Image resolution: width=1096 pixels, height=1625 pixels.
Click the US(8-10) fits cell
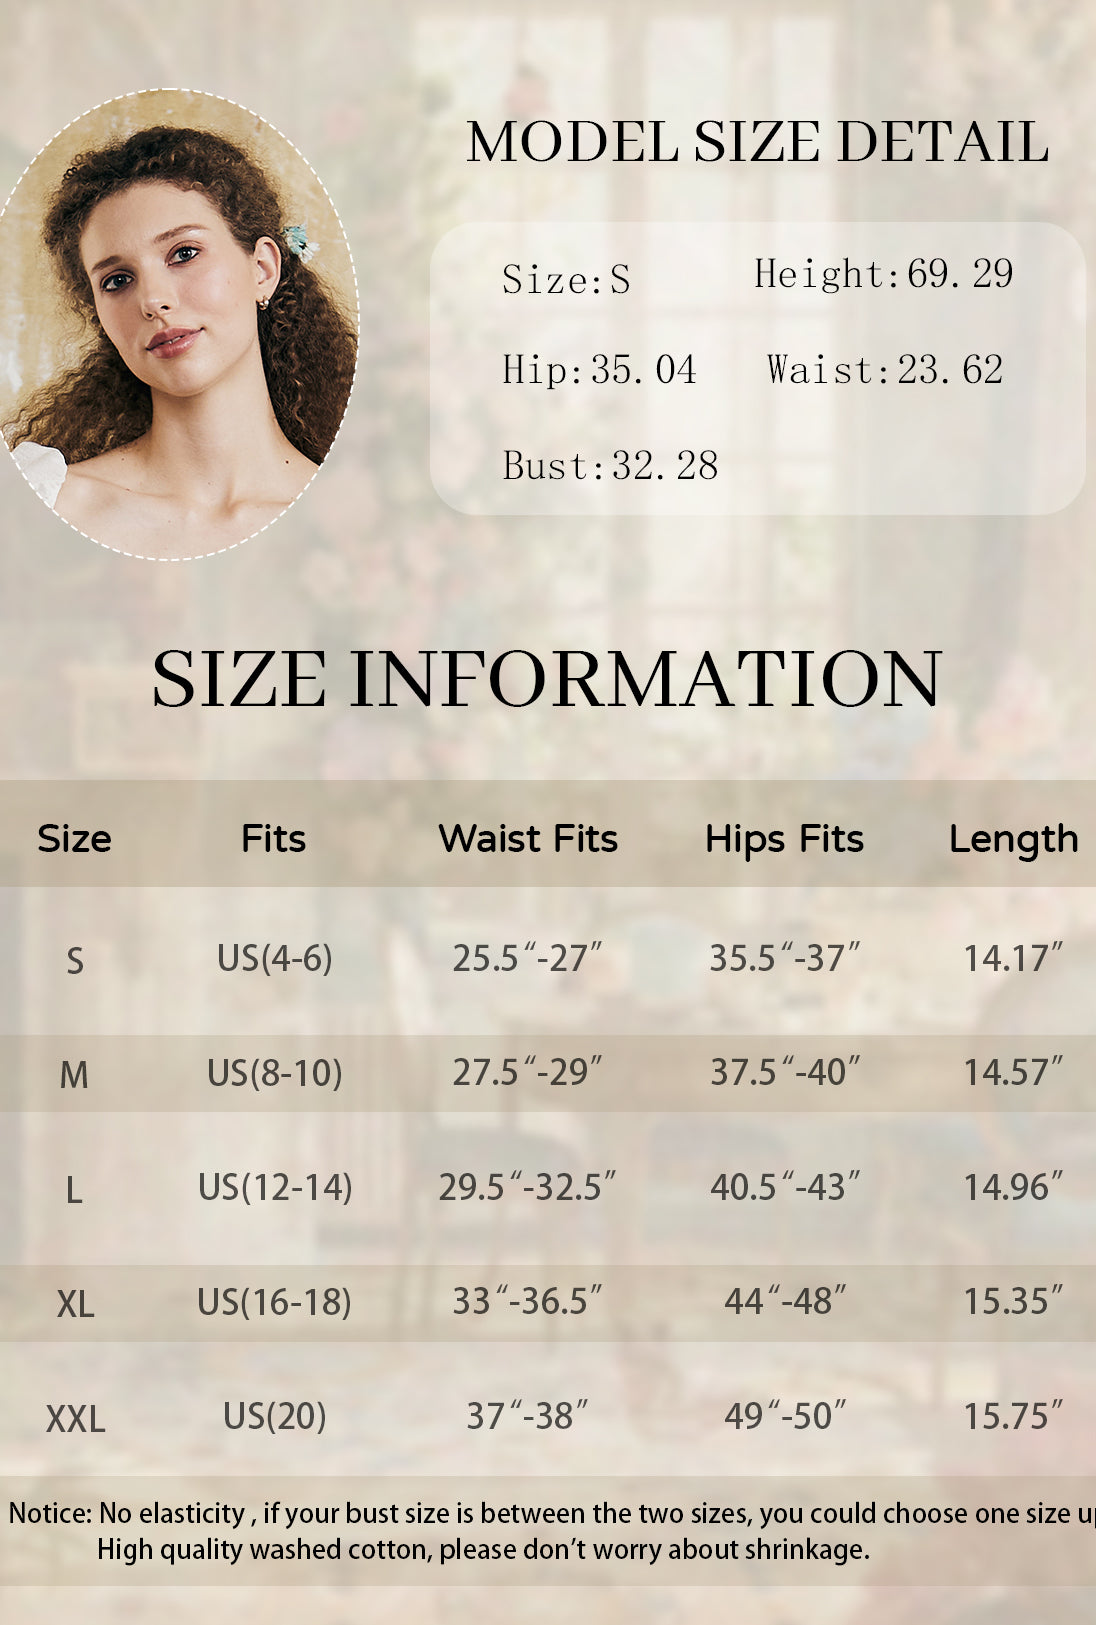tap(274, 1073)
